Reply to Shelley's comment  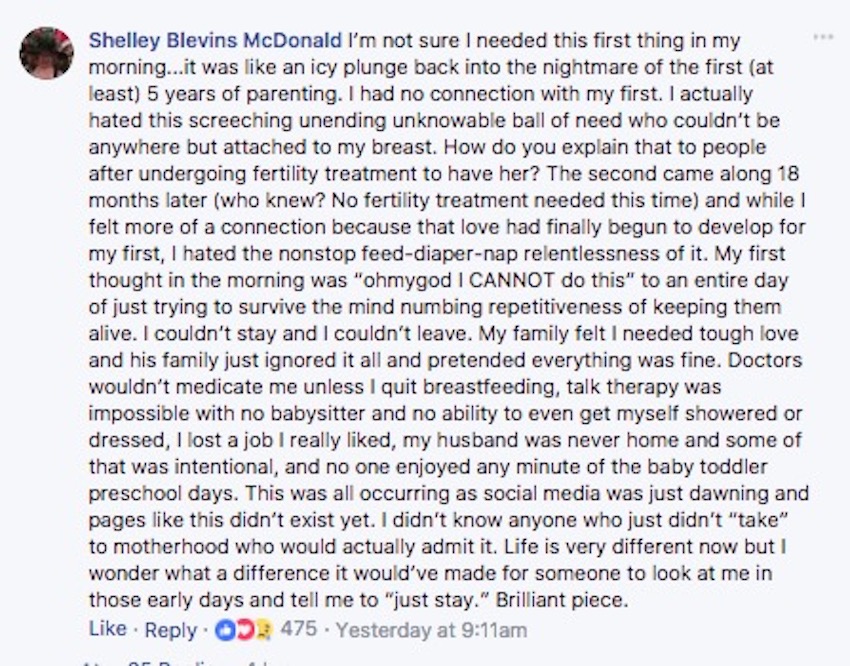click(170, 630)
